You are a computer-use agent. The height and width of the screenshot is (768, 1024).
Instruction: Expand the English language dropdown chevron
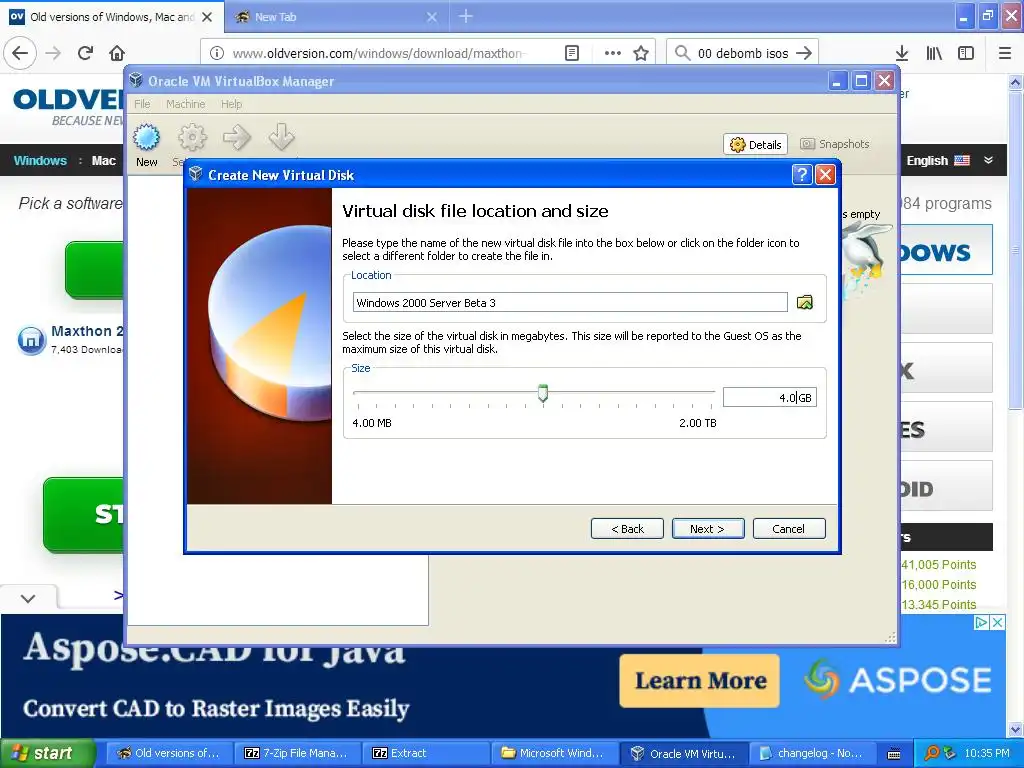click(989, 160)
